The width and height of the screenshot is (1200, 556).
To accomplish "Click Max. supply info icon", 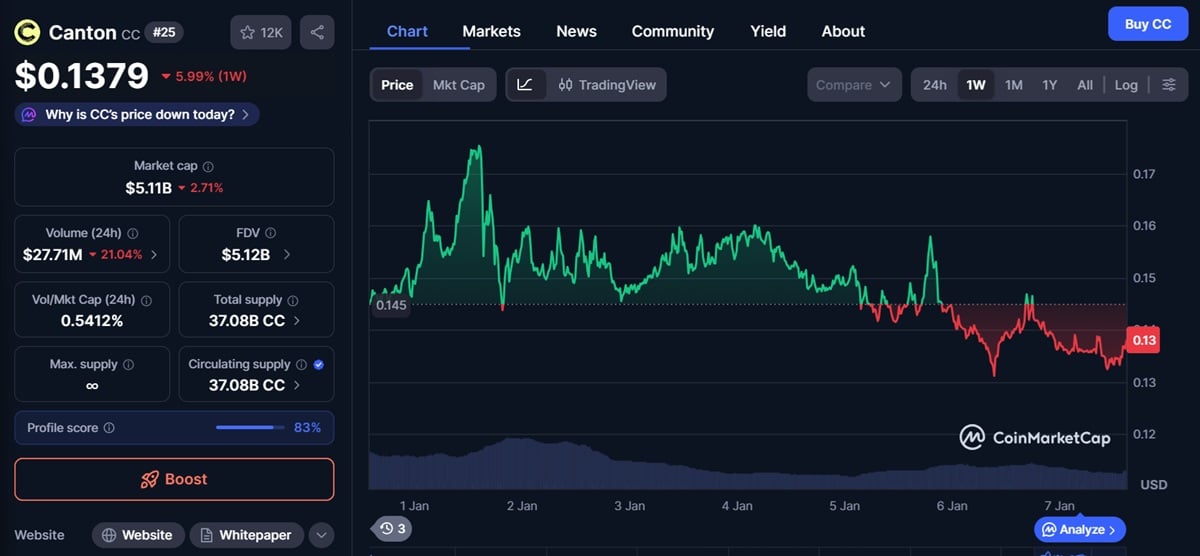I will tap(128, 365).
